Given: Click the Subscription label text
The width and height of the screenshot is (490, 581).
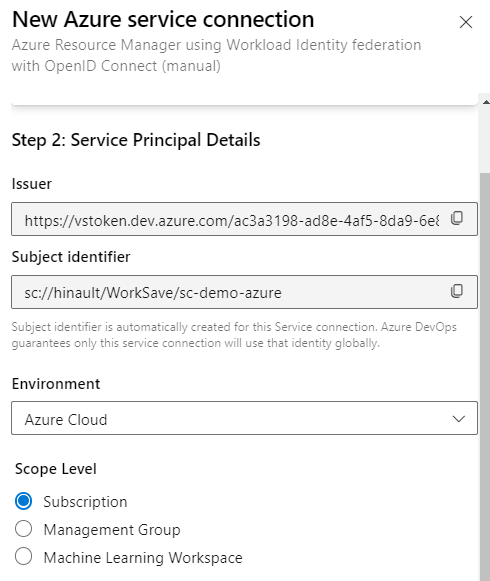Looking at the screenshot, I should 85,502.
